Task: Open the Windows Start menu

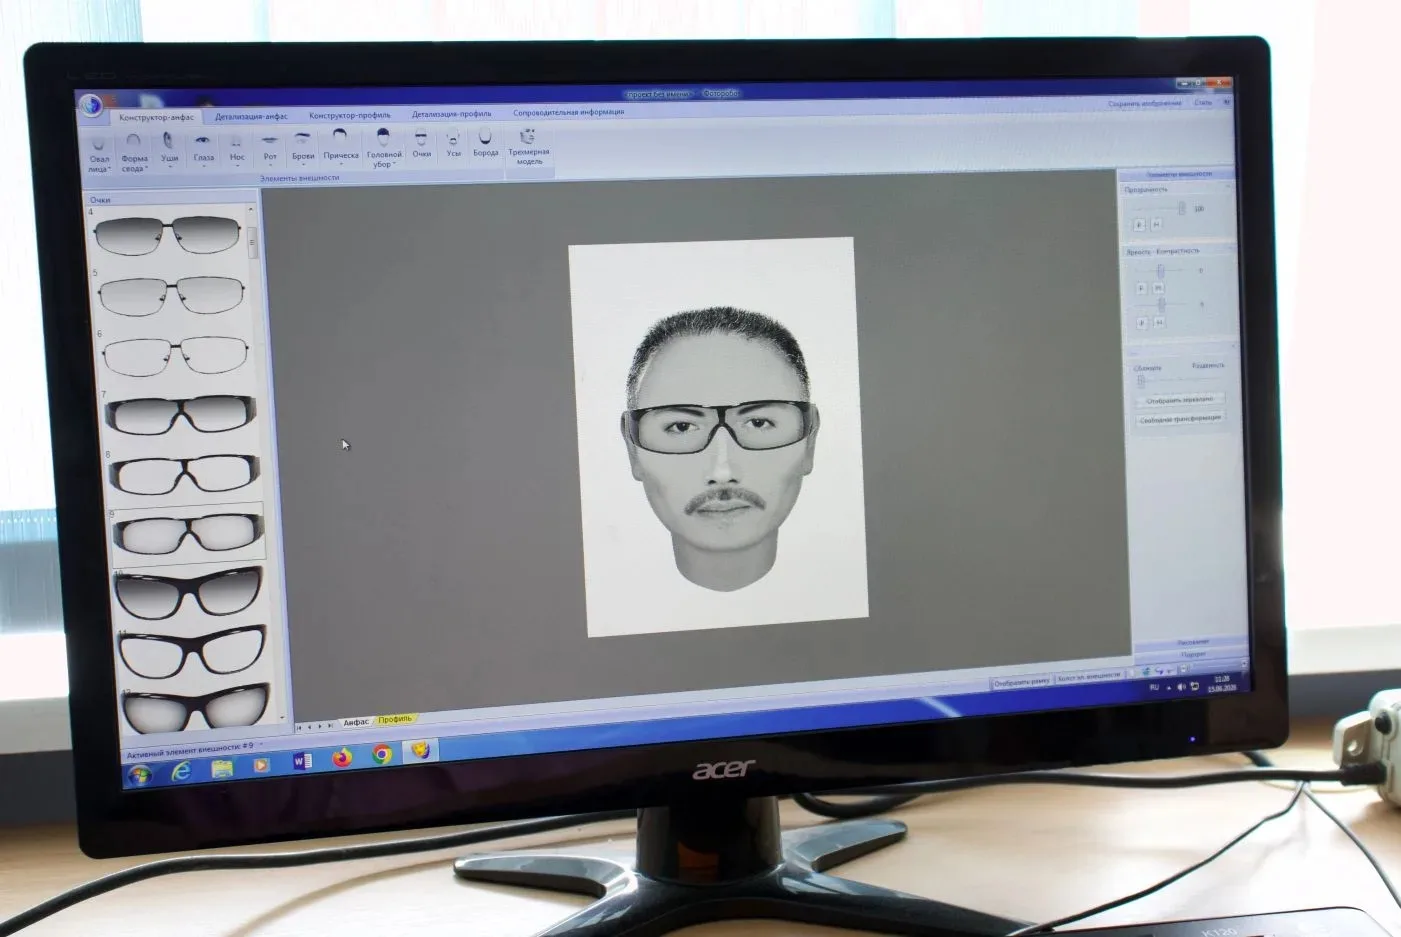Action: point(138,775)
